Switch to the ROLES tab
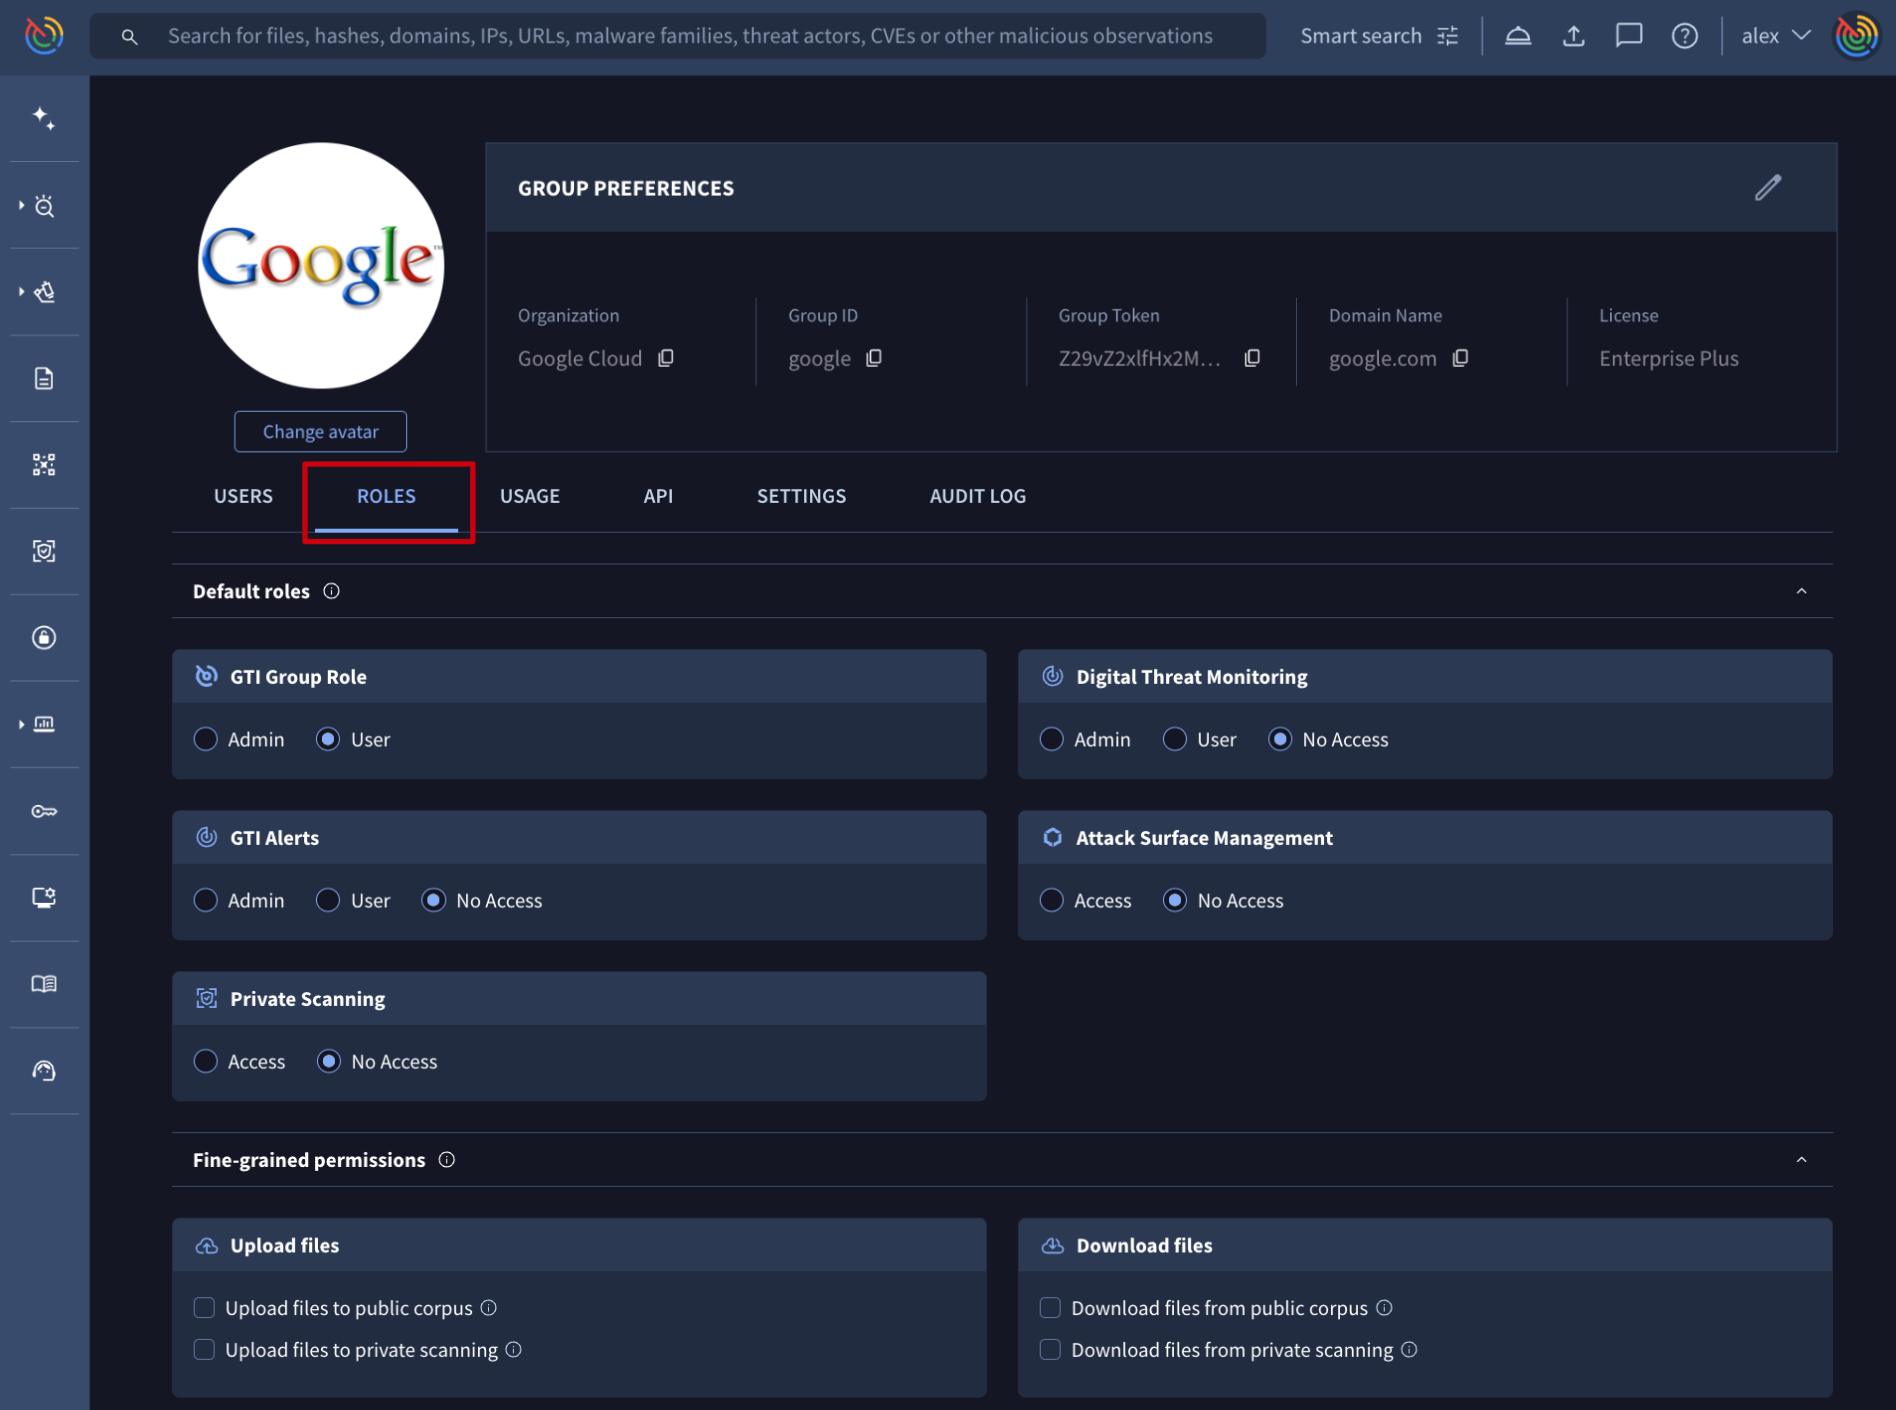 tap(386, 496)
